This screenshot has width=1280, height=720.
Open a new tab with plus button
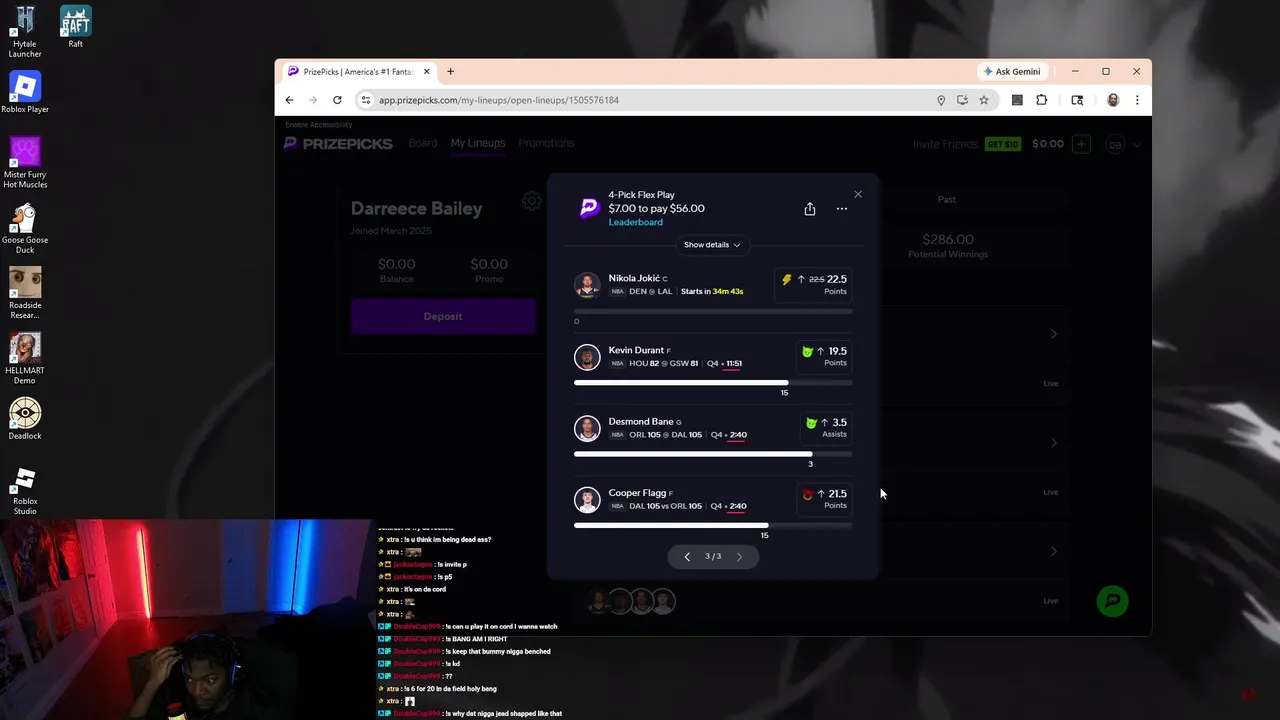coord(450,72)
